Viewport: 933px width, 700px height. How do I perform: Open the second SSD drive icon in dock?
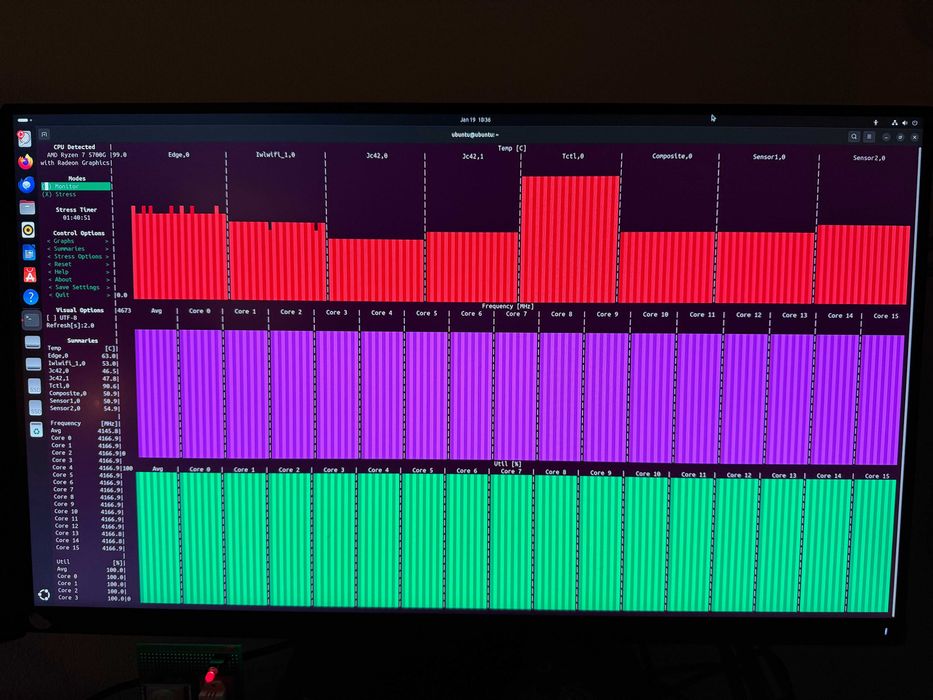click(x=36, y=408)
